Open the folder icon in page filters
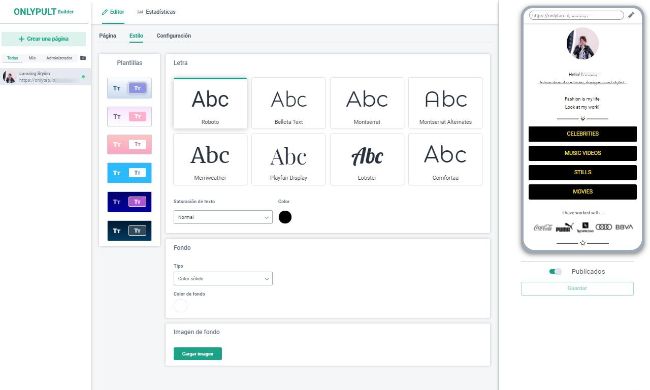Image resolution: width=650 pixels, height=390 pixels. pyautogui.click(x=83, y=58)
